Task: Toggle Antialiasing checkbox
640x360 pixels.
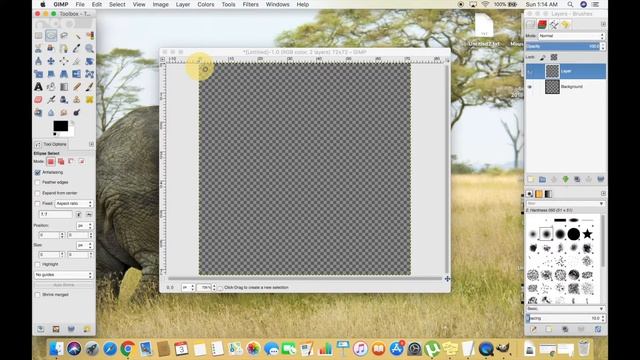Action: tap(38, 173)
